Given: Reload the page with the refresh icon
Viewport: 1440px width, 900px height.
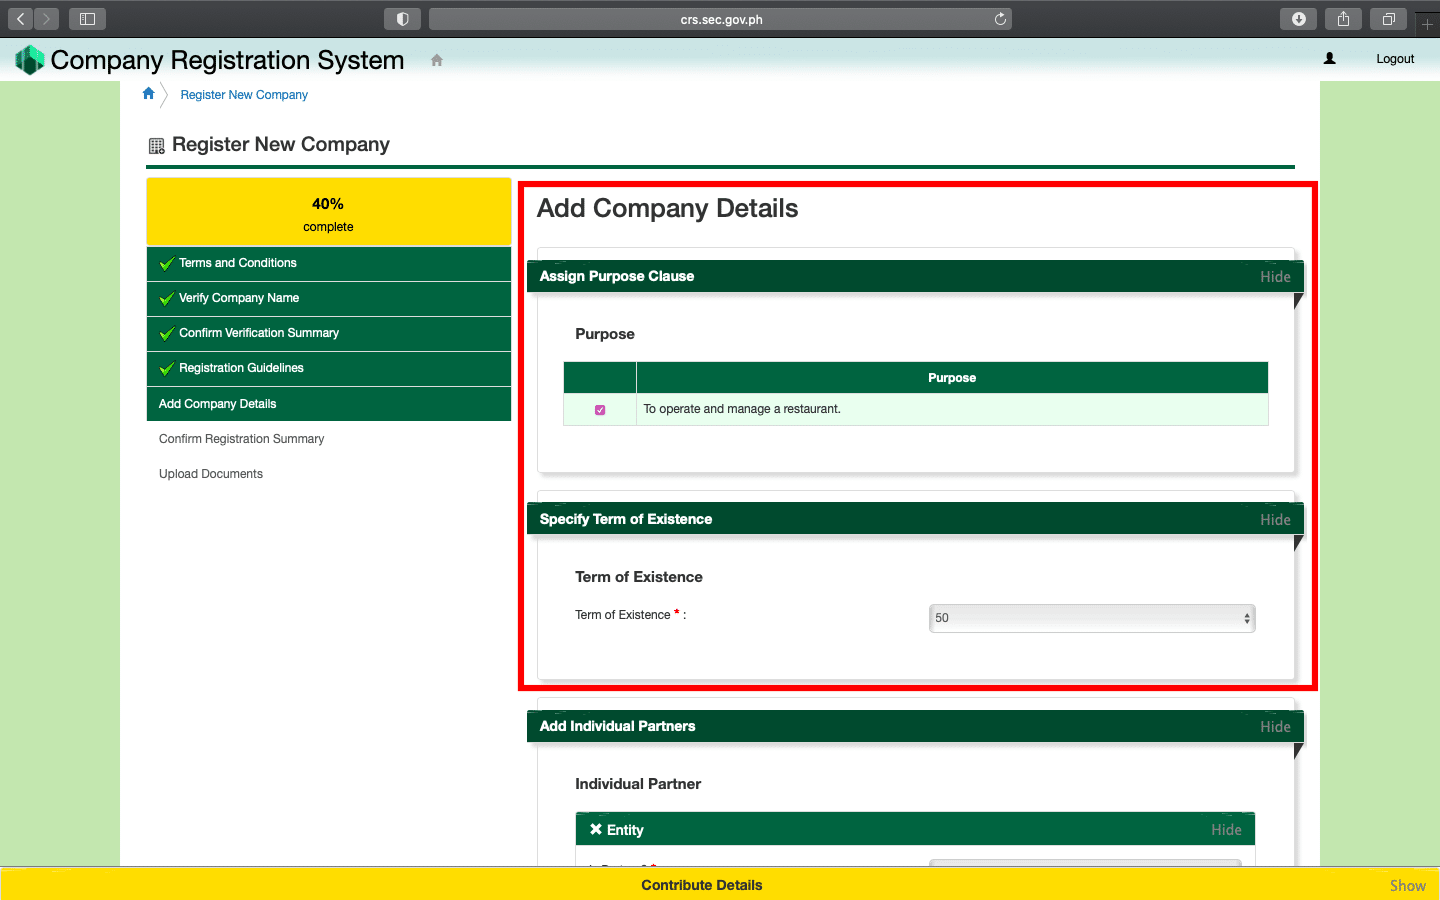Looking at the screenshot, I should (1000, 19).
